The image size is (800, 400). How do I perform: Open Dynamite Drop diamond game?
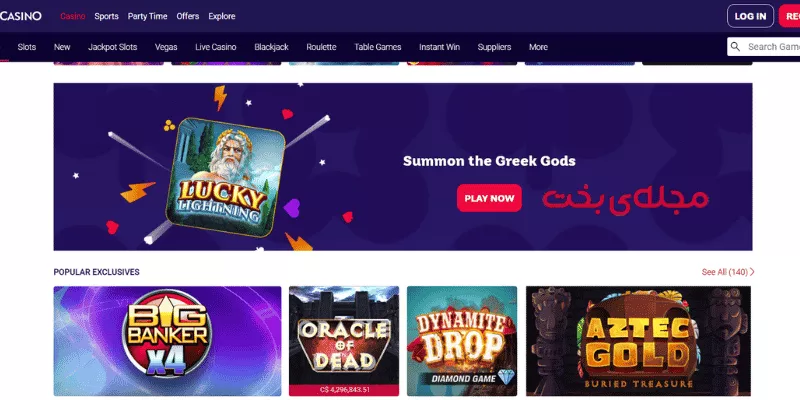pyautogui.click(x=462, y=341)
